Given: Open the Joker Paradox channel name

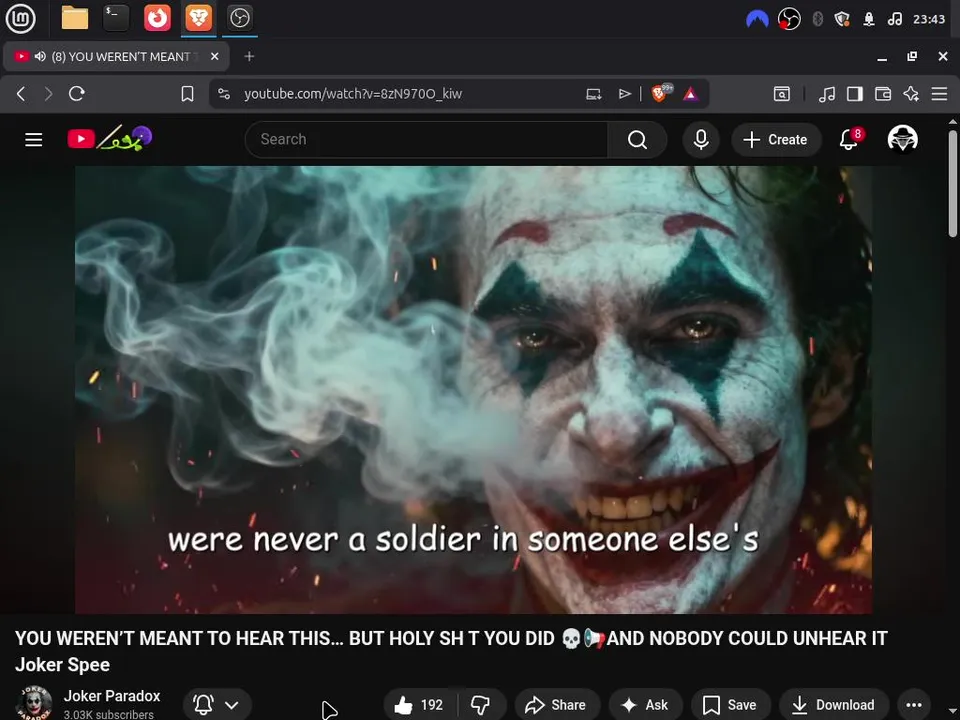Looking at the screenshot, I should [x=111, y=696].
